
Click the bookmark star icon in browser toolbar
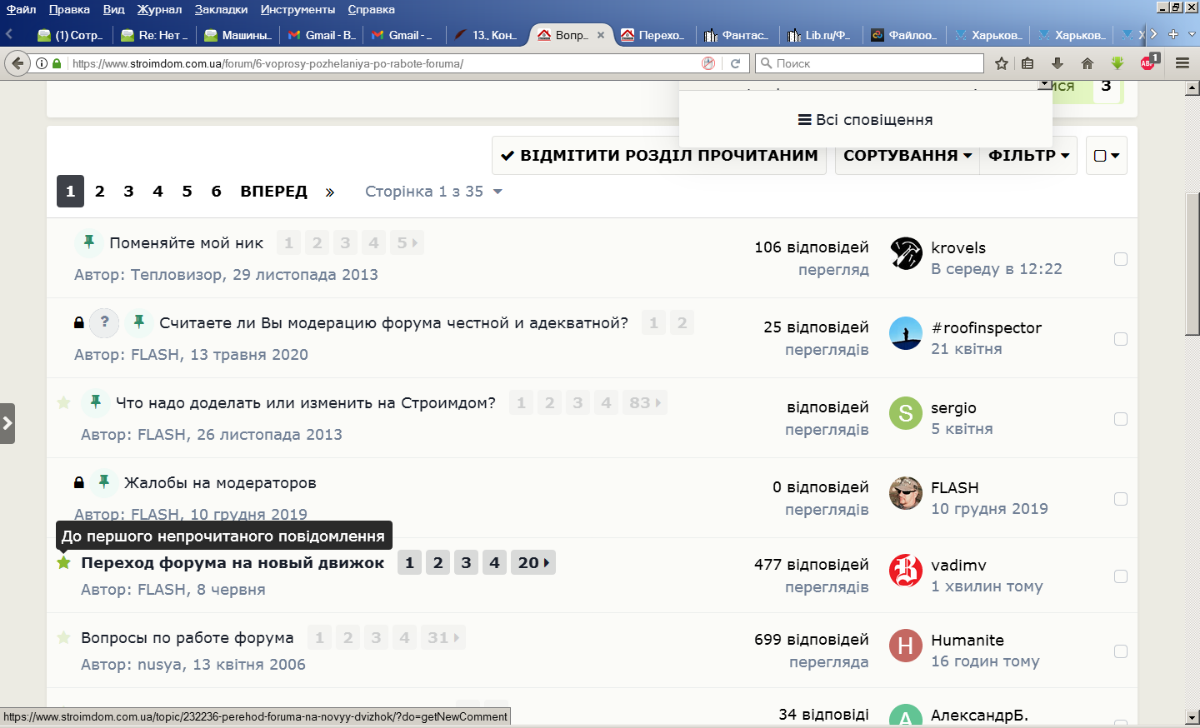click(1002, 63)
